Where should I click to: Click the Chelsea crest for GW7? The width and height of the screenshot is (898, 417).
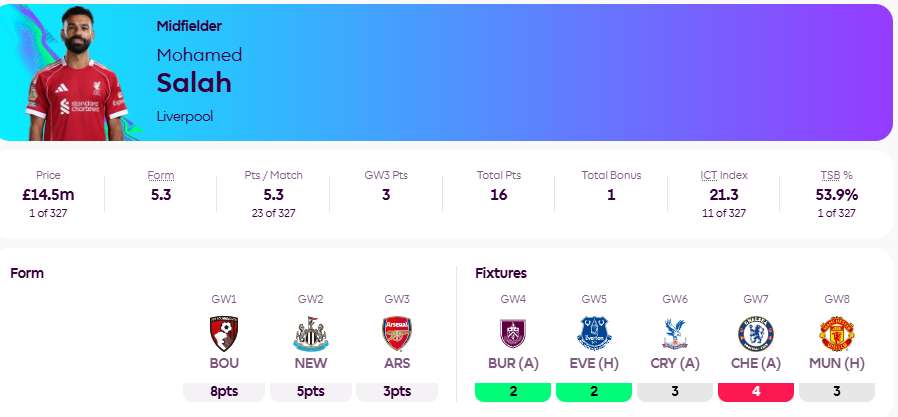tap(756, 332)
